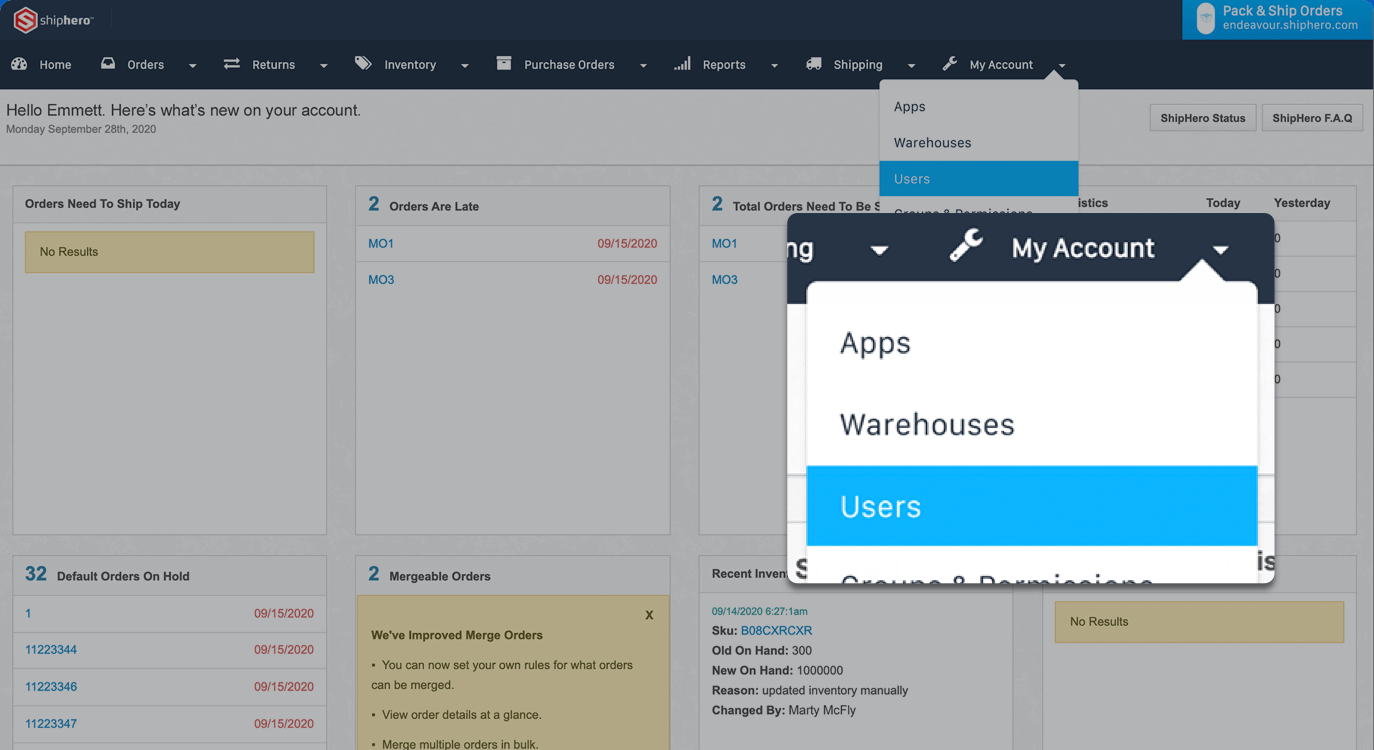Image resolution: width=1374 pixels, height=750 pixels.
Task: Click the Mergeable Orders heading
Action: point(440,577)
